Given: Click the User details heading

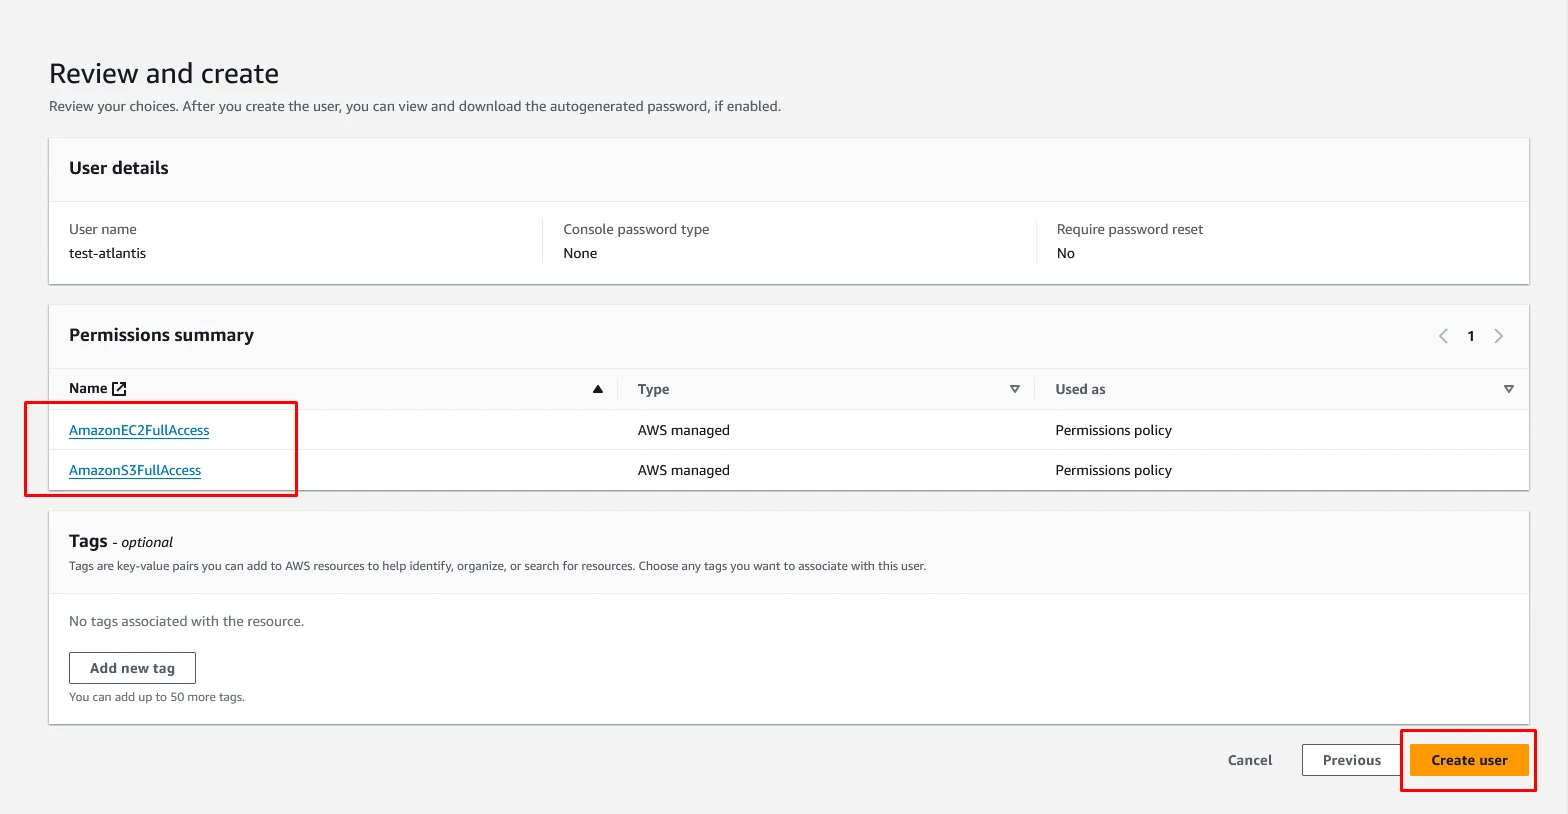Looking at the screenshot, I should [118, 168].
